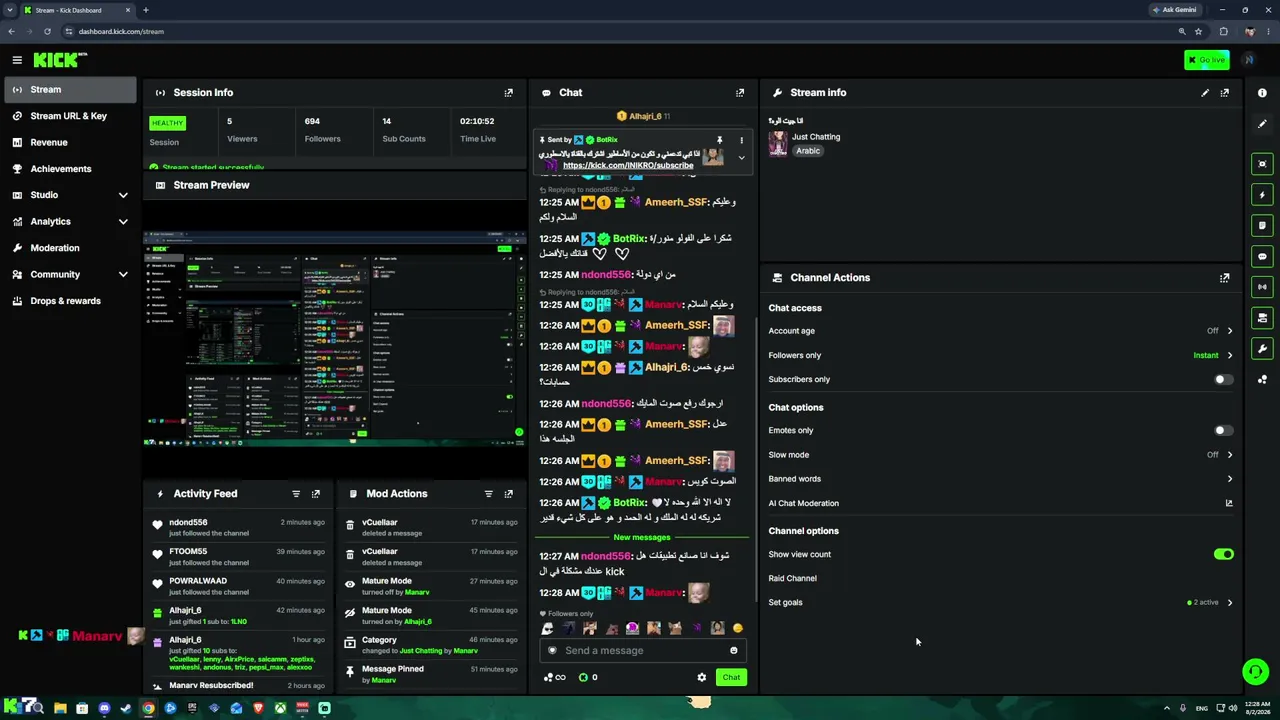Open the emoji picker in message box
Image resolution: width=1280 pixels, height=720 pixels.
coord(734,651)
